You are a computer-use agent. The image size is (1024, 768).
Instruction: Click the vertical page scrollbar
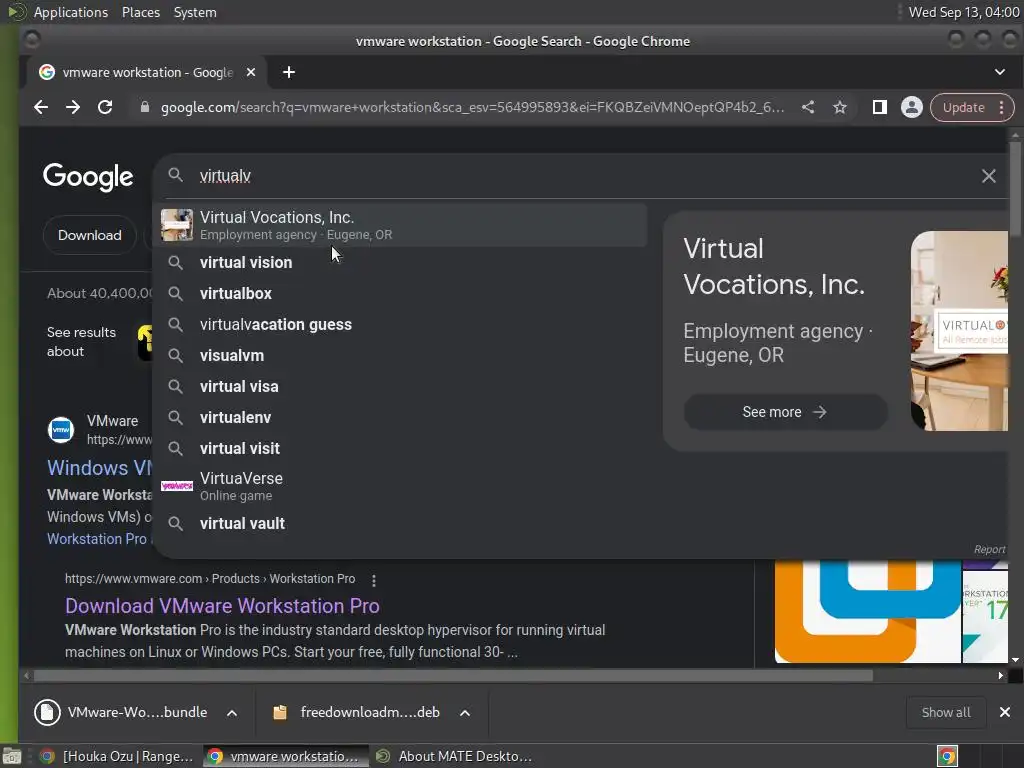point(1015,189)
